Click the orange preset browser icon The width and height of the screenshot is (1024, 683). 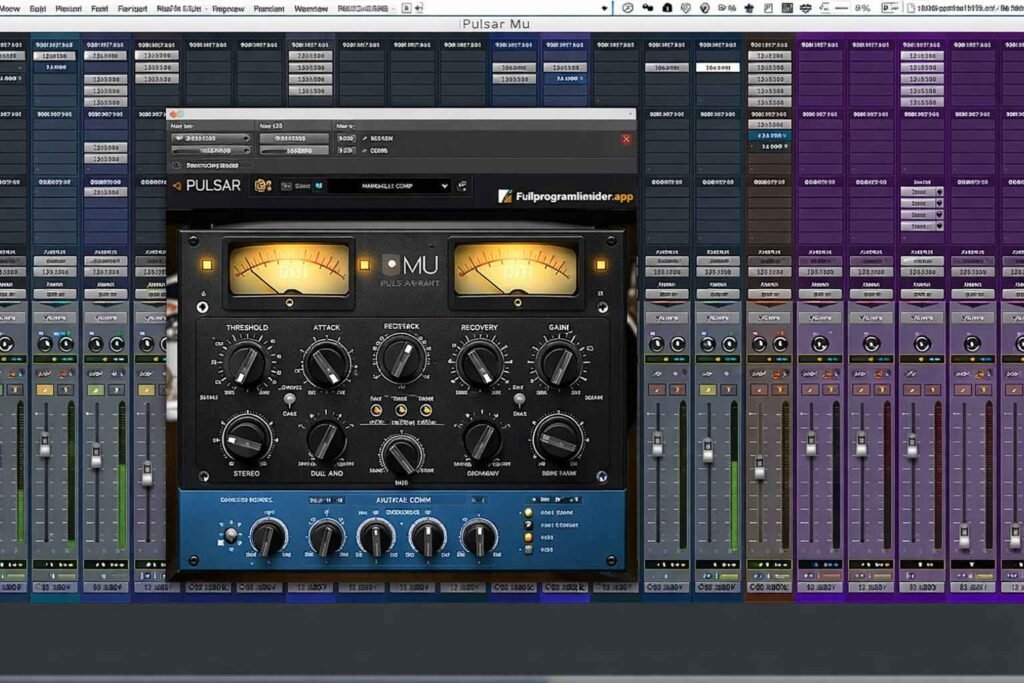tap(263, 186)
